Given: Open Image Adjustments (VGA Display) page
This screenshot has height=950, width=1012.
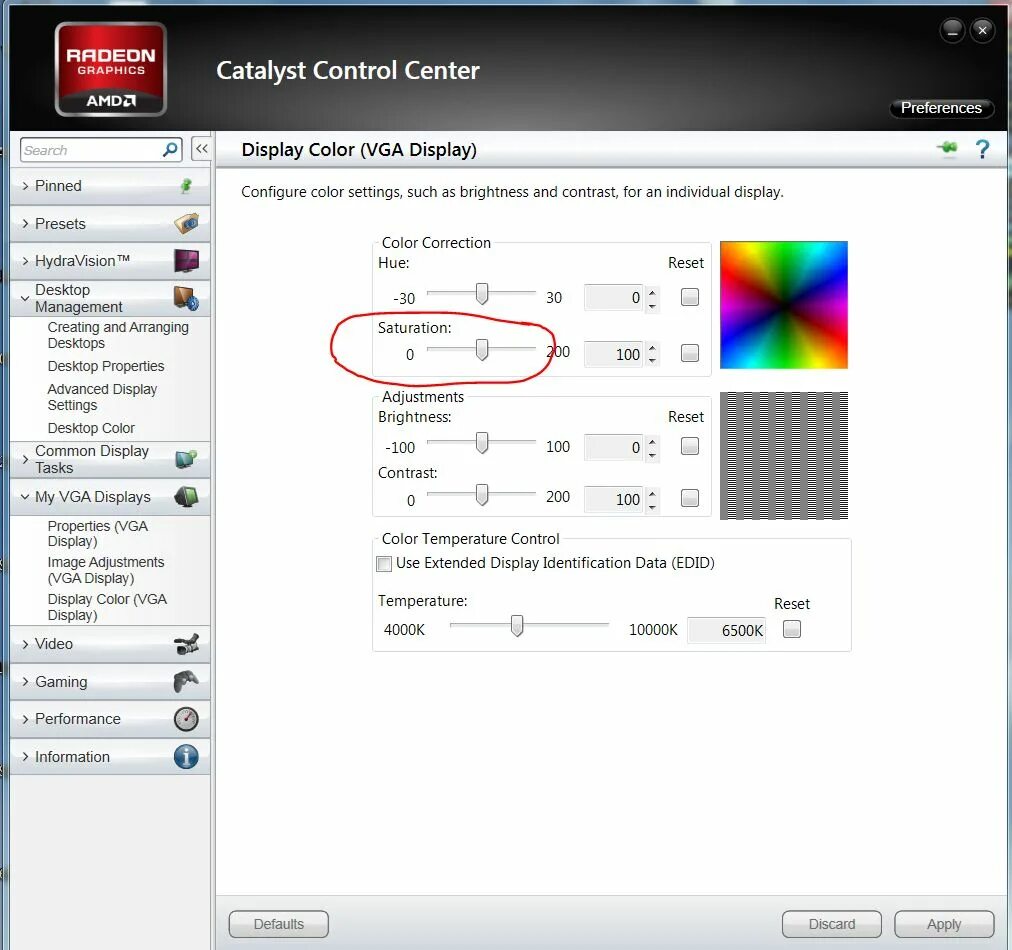Looking at the screenshot, I should (106, 570).
